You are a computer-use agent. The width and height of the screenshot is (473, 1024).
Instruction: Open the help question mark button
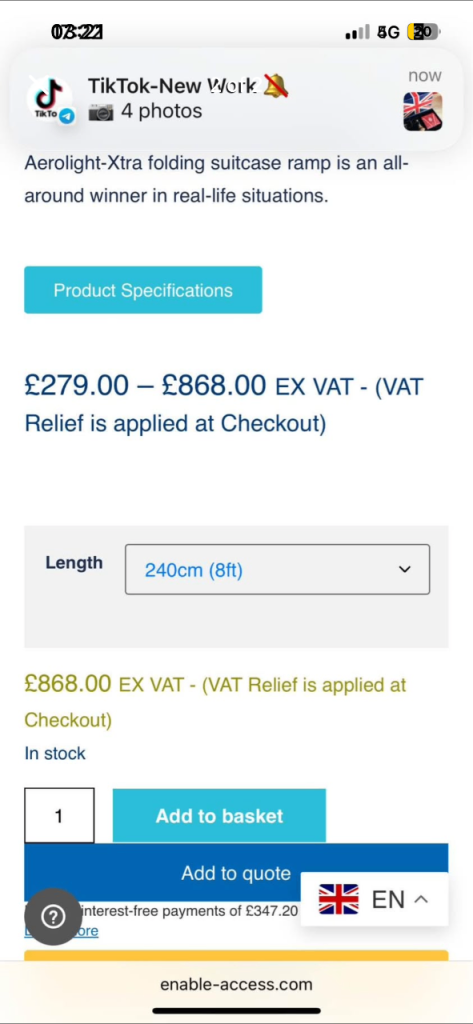[54, 917]
